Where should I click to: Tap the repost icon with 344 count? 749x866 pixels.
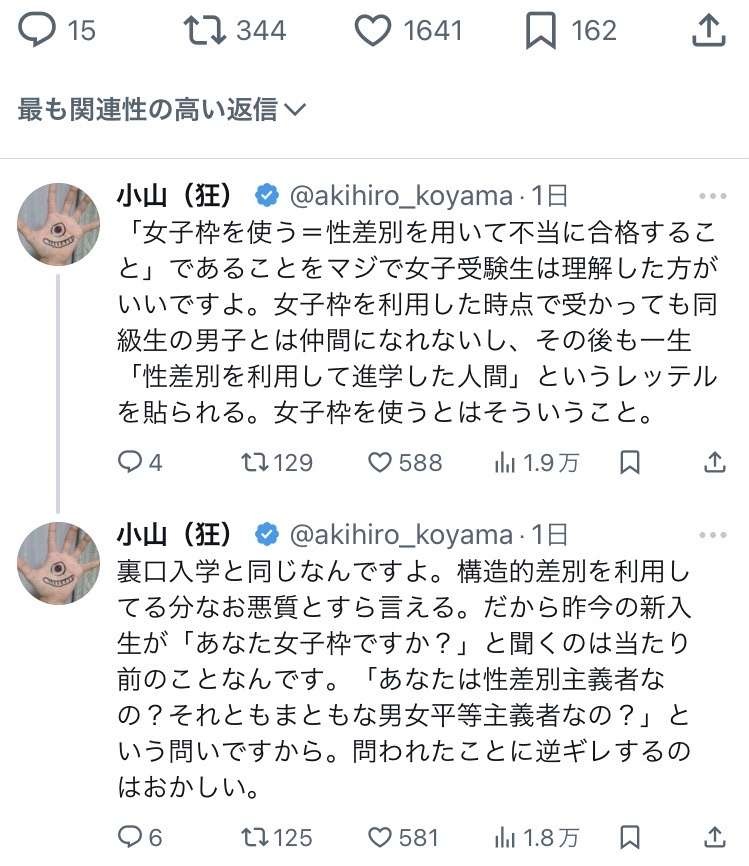point(201,31)
